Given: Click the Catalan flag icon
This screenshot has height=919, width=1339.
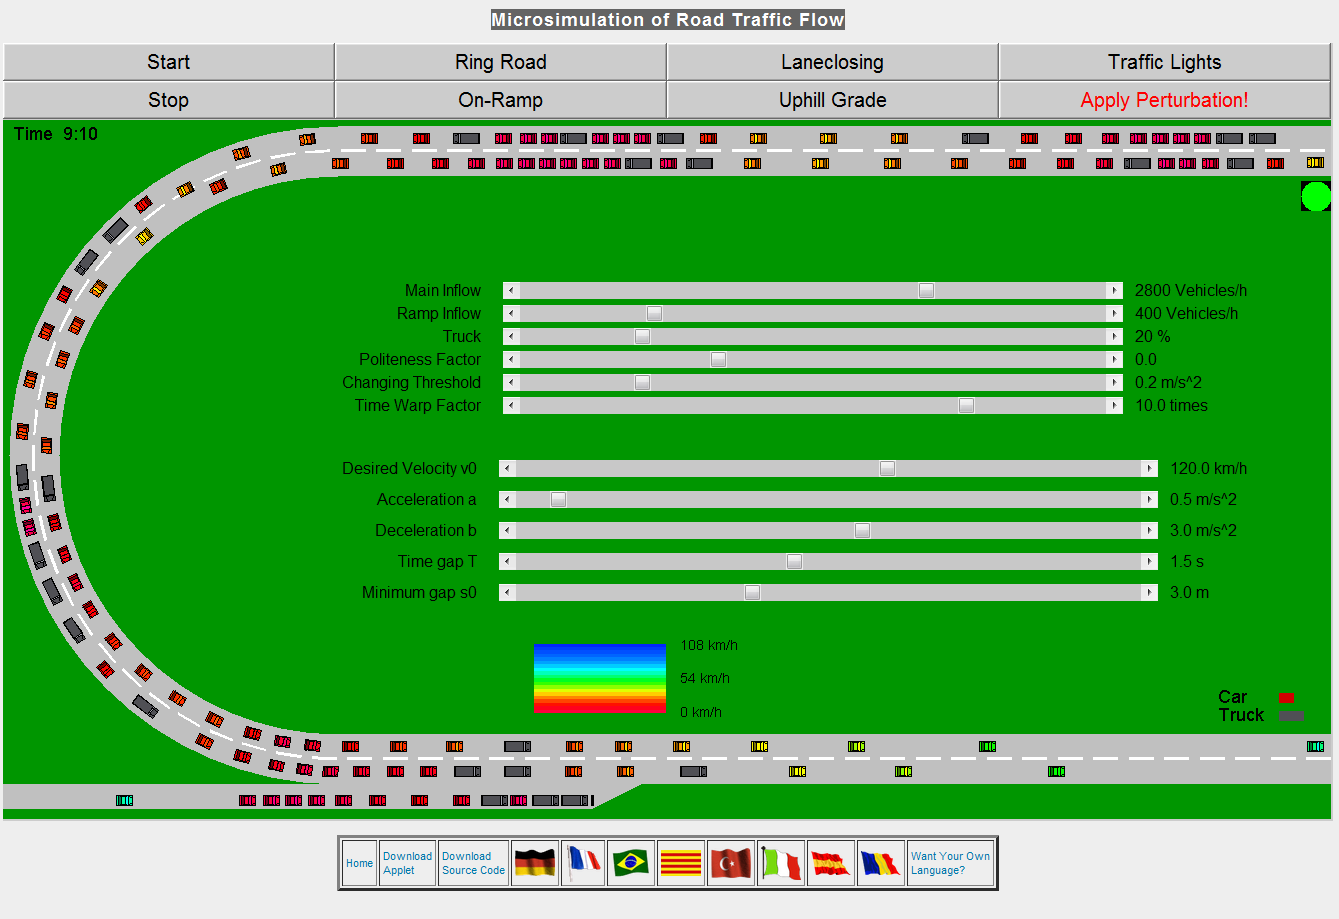Looking at the screenshot, I should coord(681,862).
